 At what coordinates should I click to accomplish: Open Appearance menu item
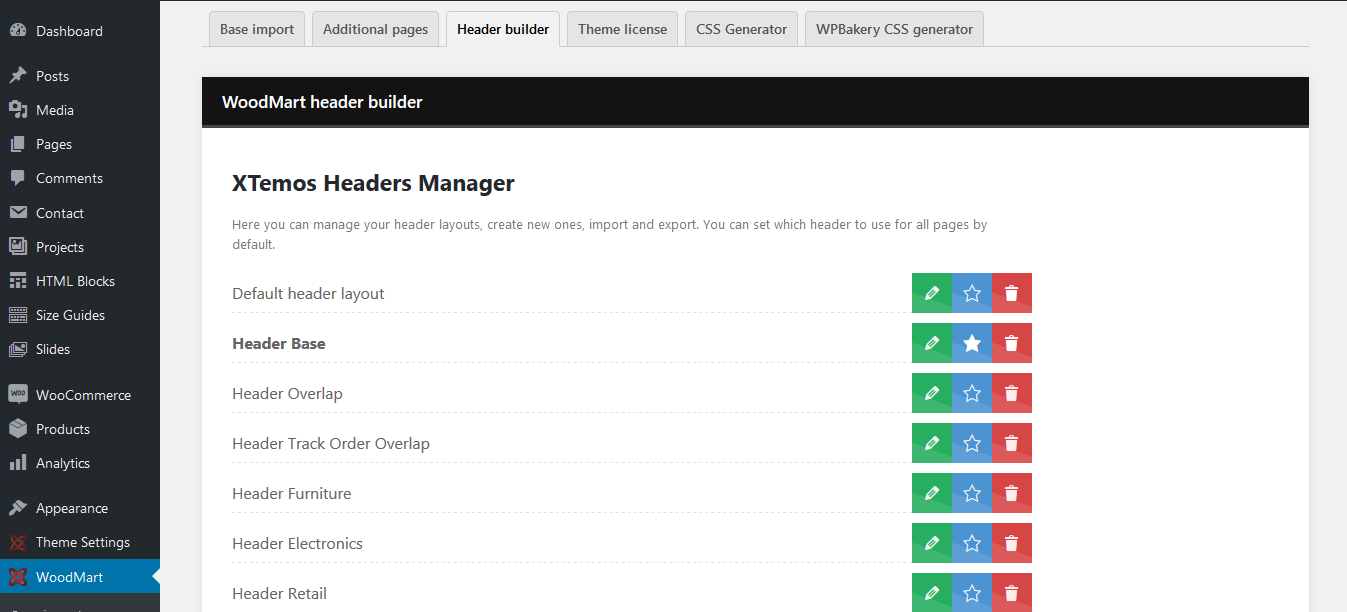click(80, 508)
